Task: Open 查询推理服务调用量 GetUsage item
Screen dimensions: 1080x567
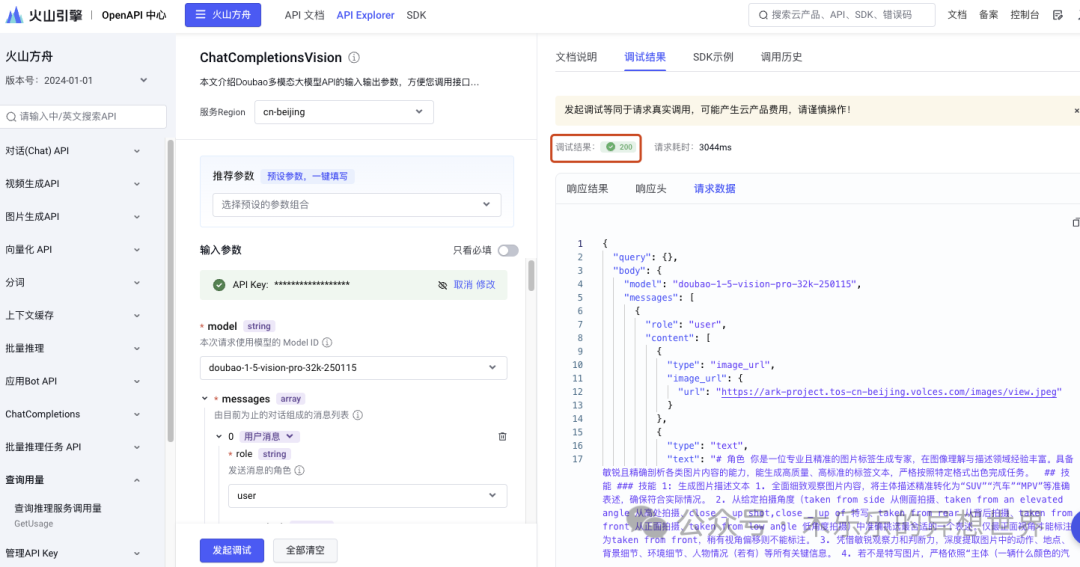Action: tap(58, 515)
